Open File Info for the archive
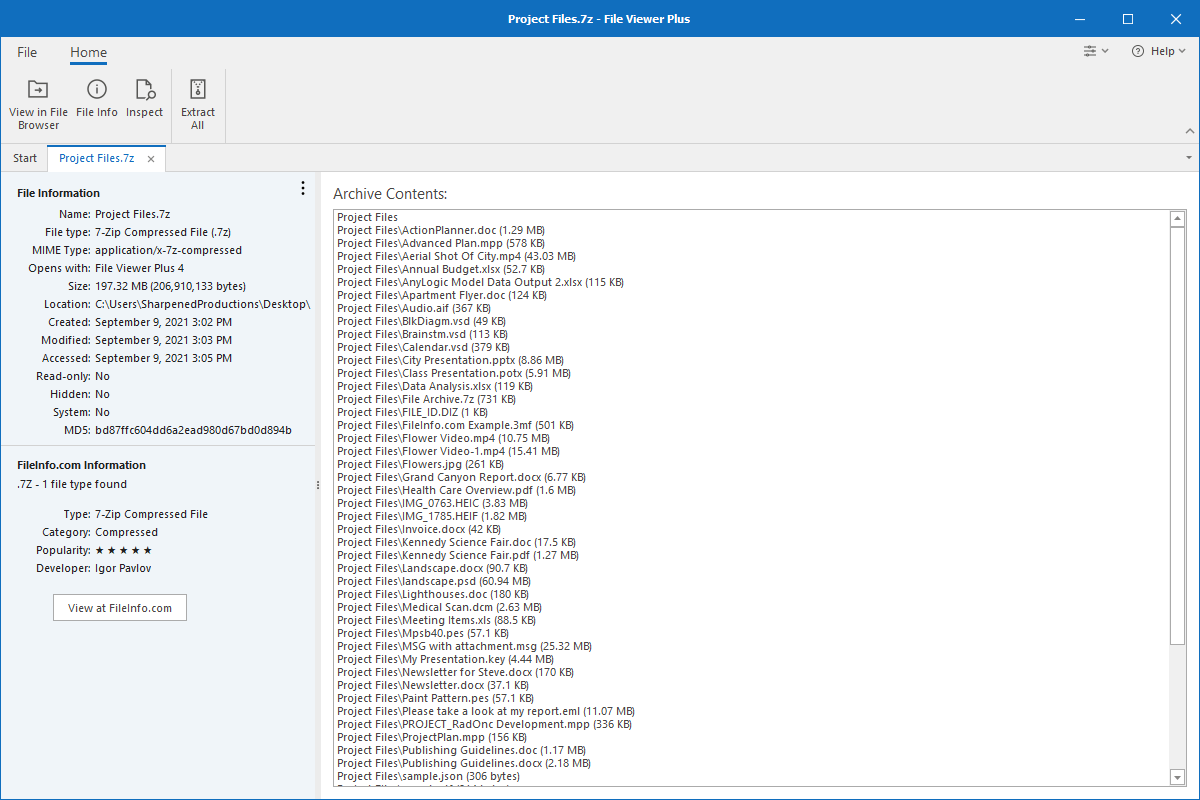The width and height of the screenshot is (1200, 800). coord(96,99)
